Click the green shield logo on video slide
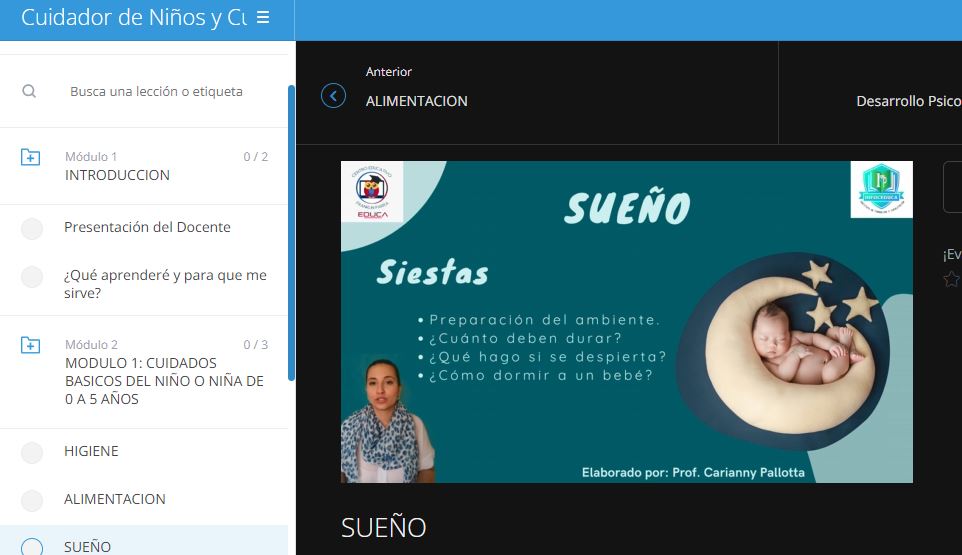Screen dimensions: 962x555 coord(881,189)
